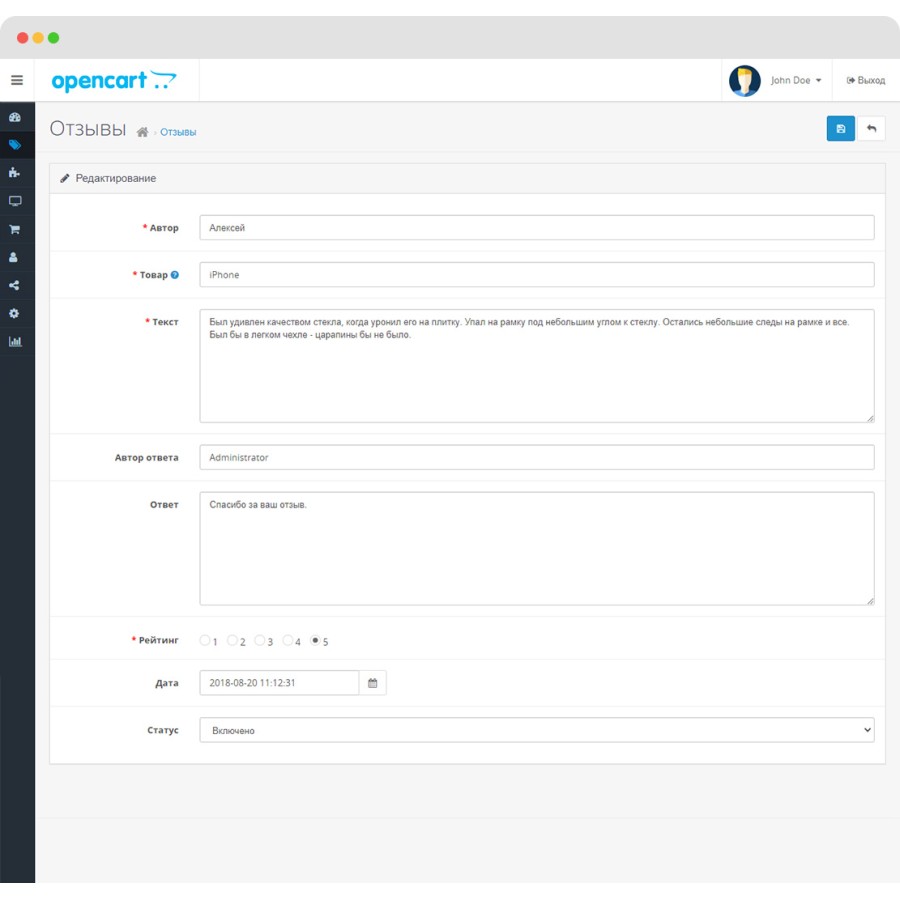Viewport: 900px width, 900px height.
Task: Click the macOS green maximize dot
Action: click(53, 38)
